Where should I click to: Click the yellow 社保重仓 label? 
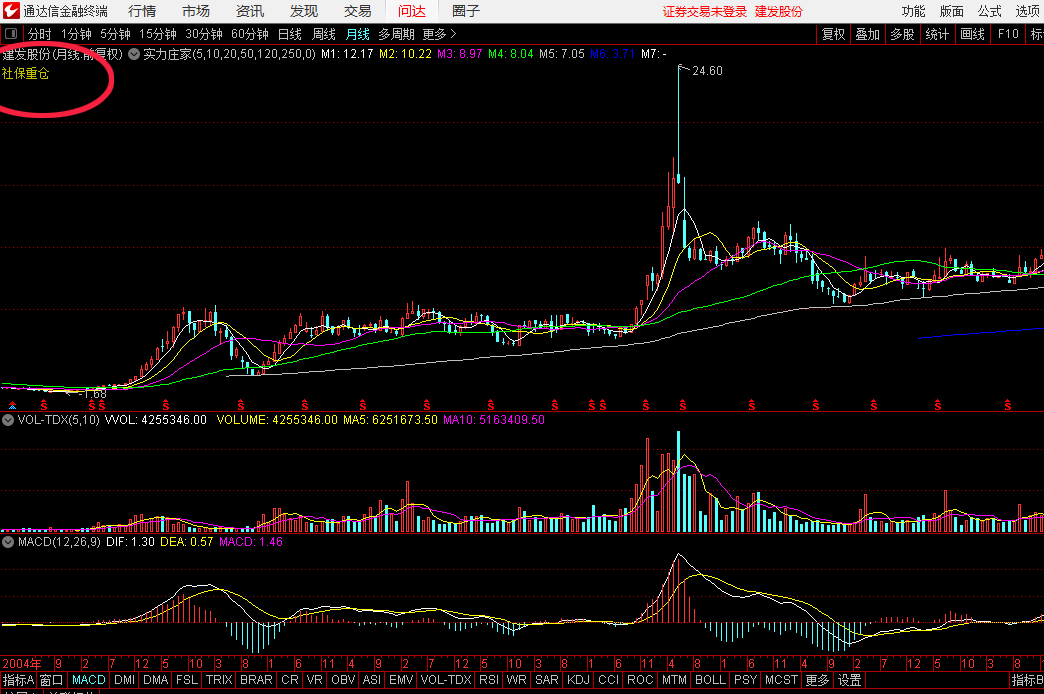tap(25, 73)
